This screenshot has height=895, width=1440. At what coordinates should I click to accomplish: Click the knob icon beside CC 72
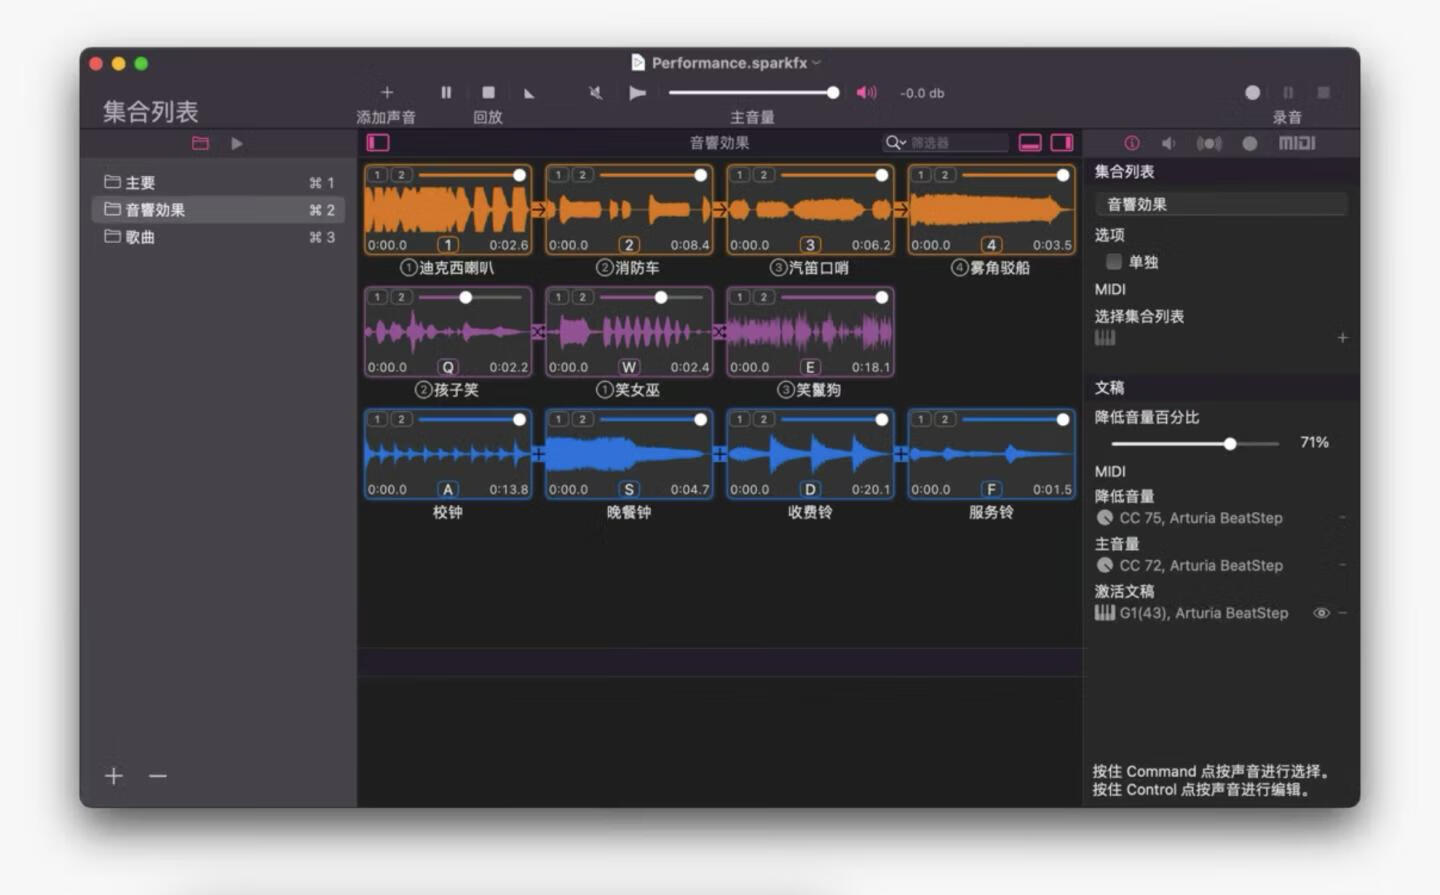[1105, 565]
